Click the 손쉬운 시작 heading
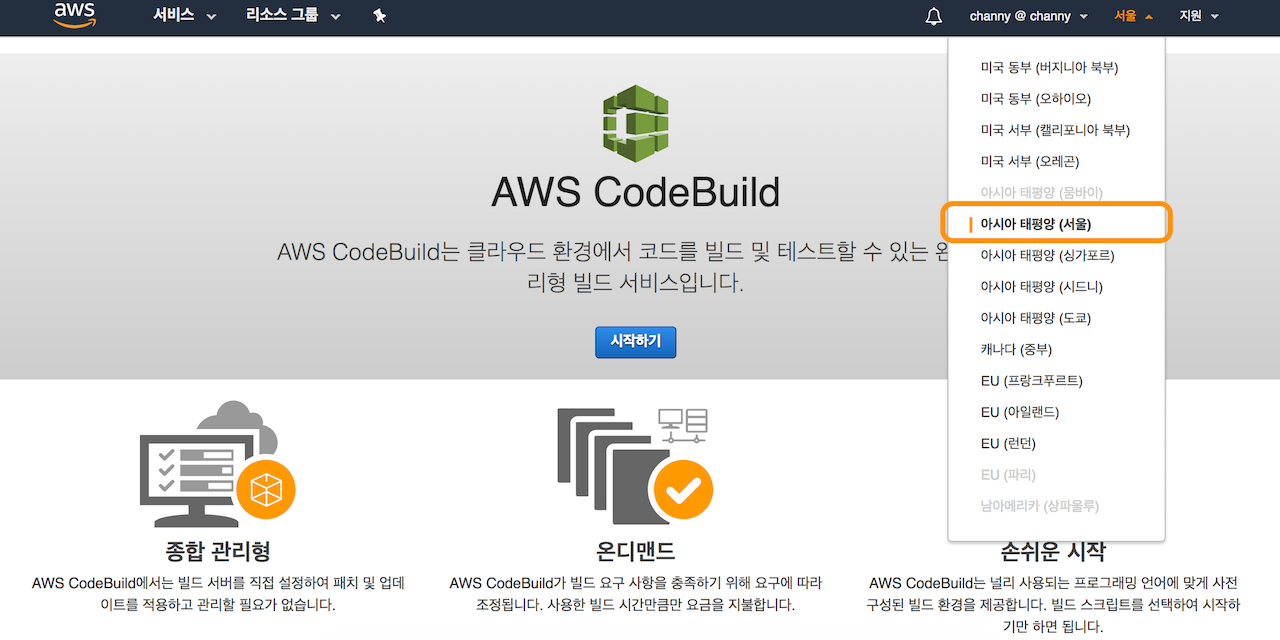 click(x=1053, y=552)
